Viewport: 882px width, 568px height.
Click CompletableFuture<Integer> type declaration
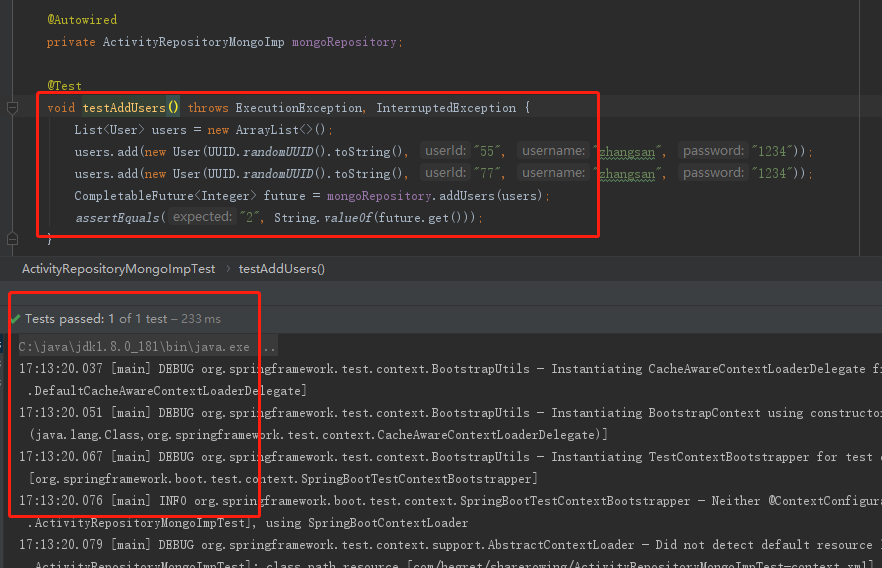pyautogui.click(x=165, y=196)
